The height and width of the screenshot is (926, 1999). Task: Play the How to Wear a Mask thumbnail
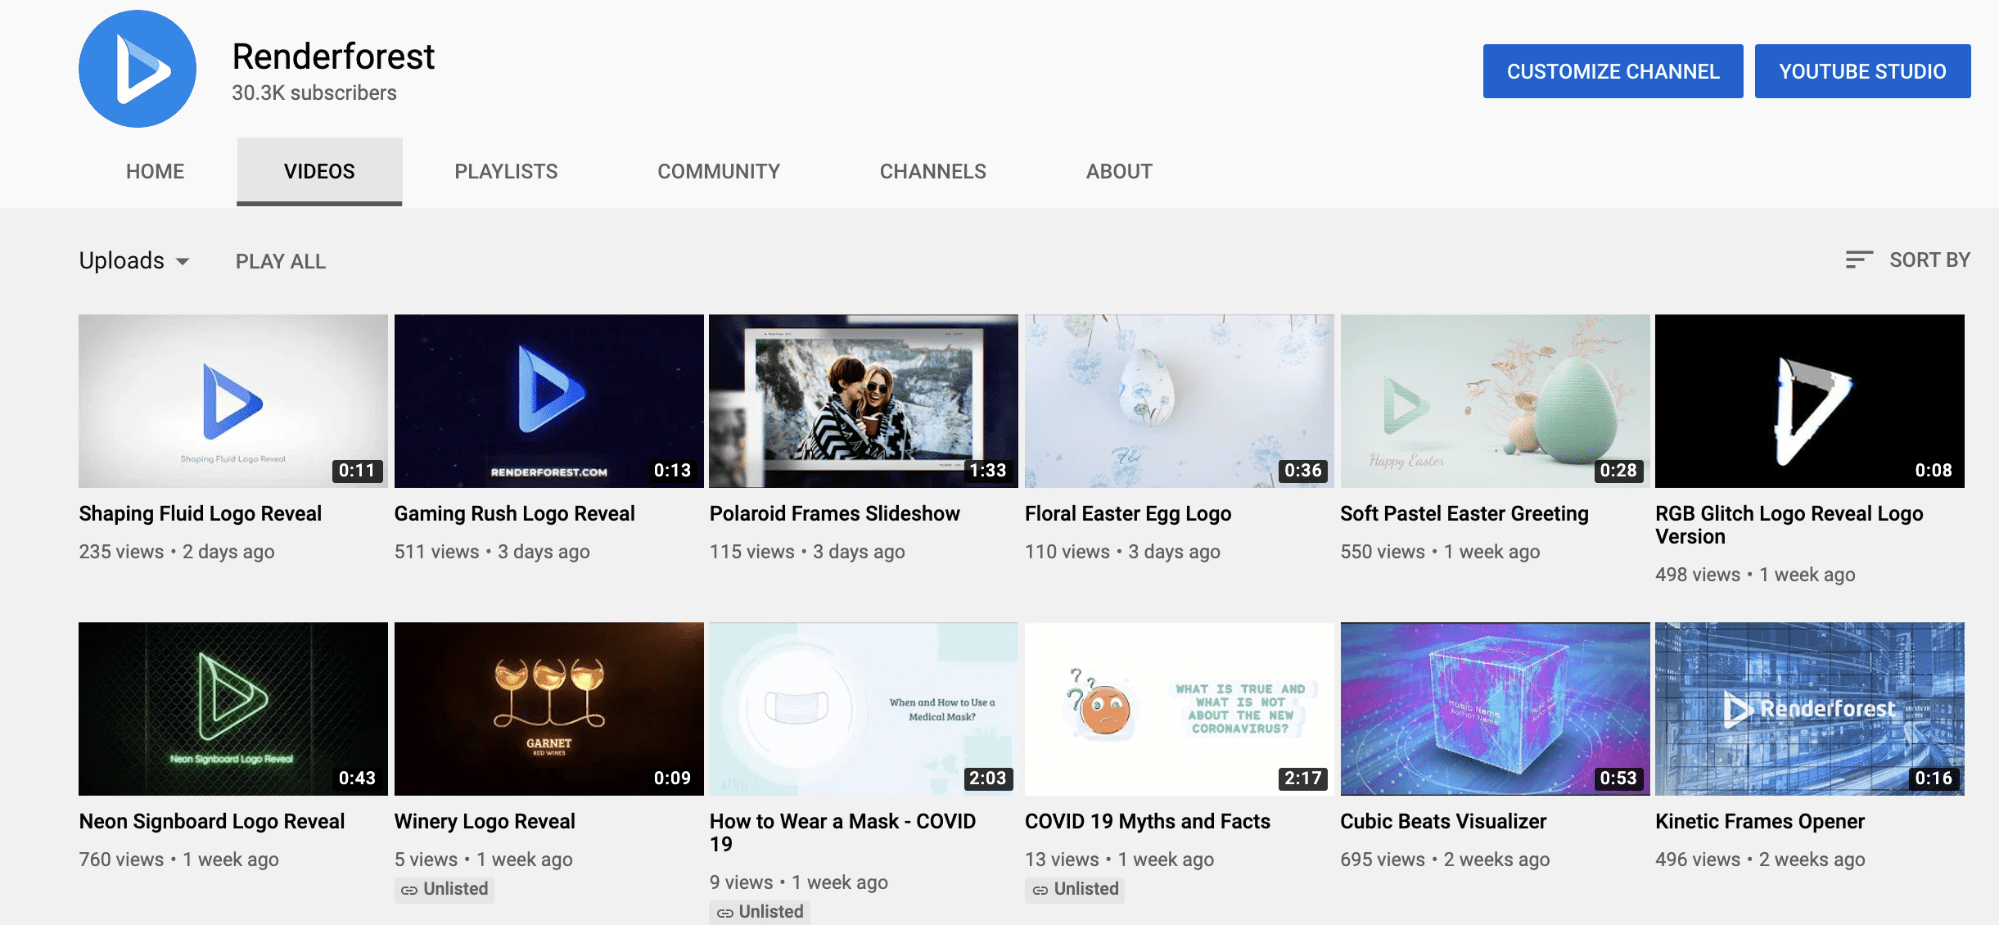(x=864, y=709)
